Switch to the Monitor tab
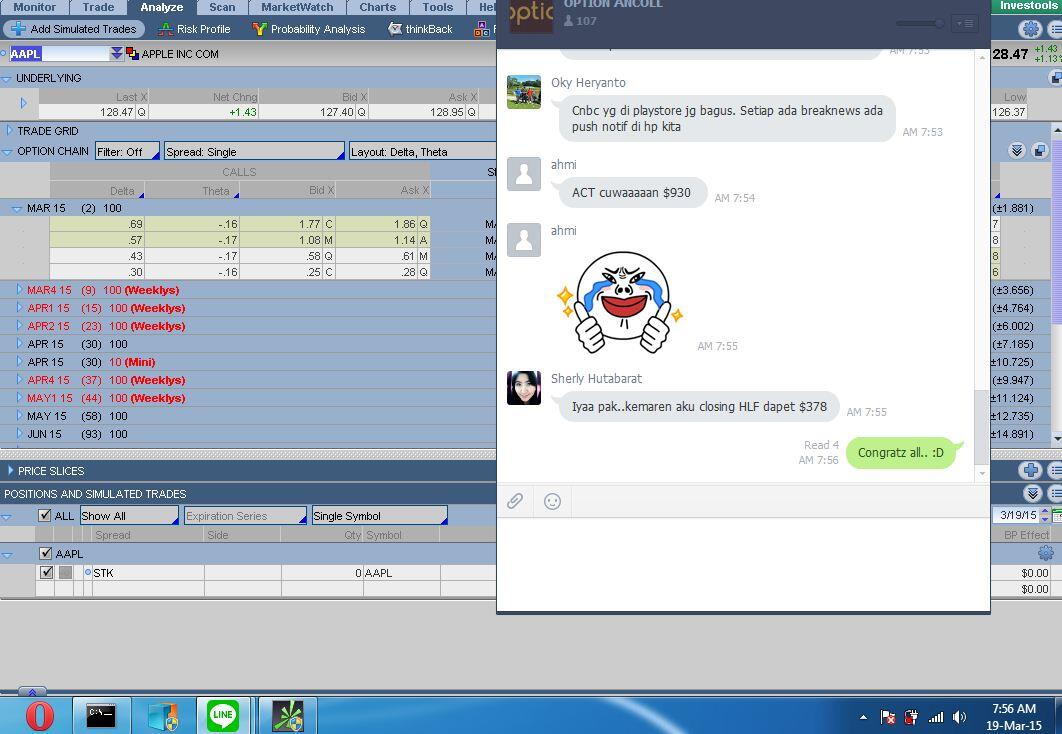Image resolution: width=1062 pixels, height=734 pixels. coord(35,7)
